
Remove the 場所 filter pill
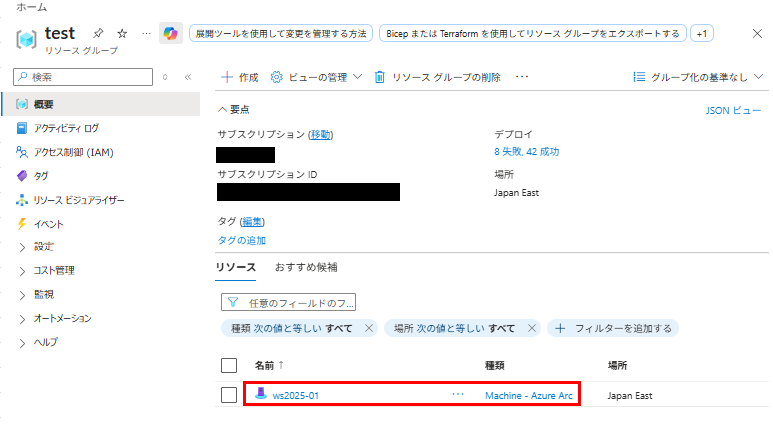531,328
